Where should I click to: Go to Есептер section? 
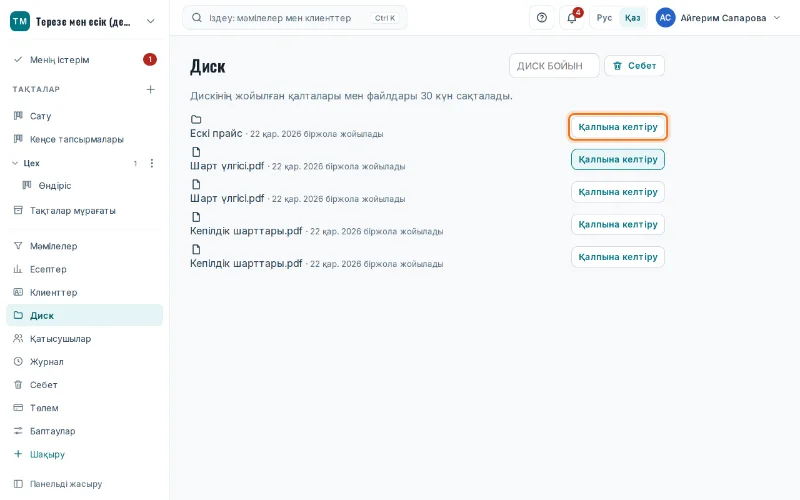85,269
